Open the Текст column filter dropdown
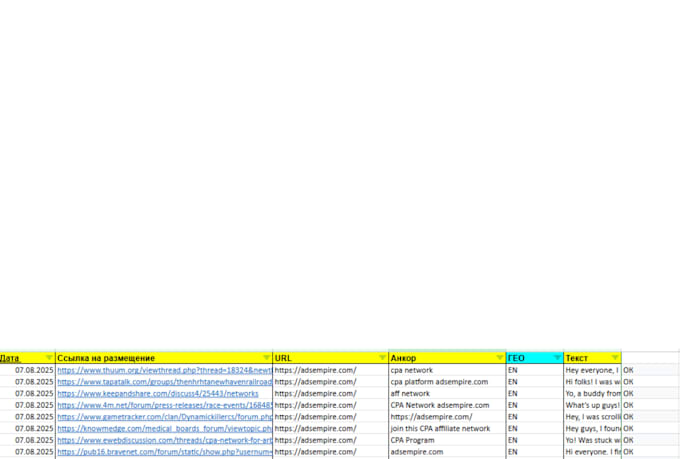The height and width of the screenshot is (459, 680). [x=615, y=357]
